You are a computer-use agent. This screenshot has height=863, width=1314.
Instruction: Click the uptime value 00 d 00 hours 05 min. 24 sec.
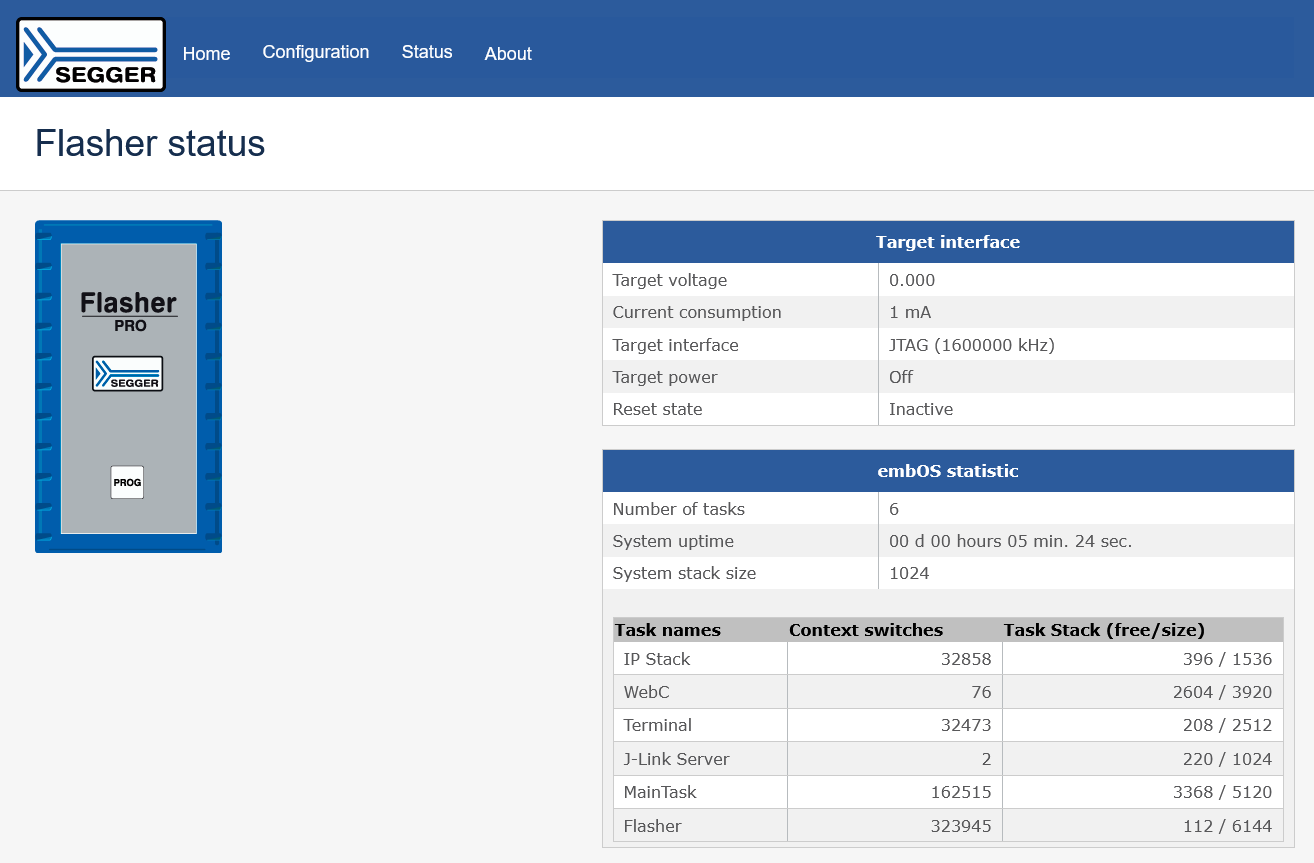coord(1011,541)
